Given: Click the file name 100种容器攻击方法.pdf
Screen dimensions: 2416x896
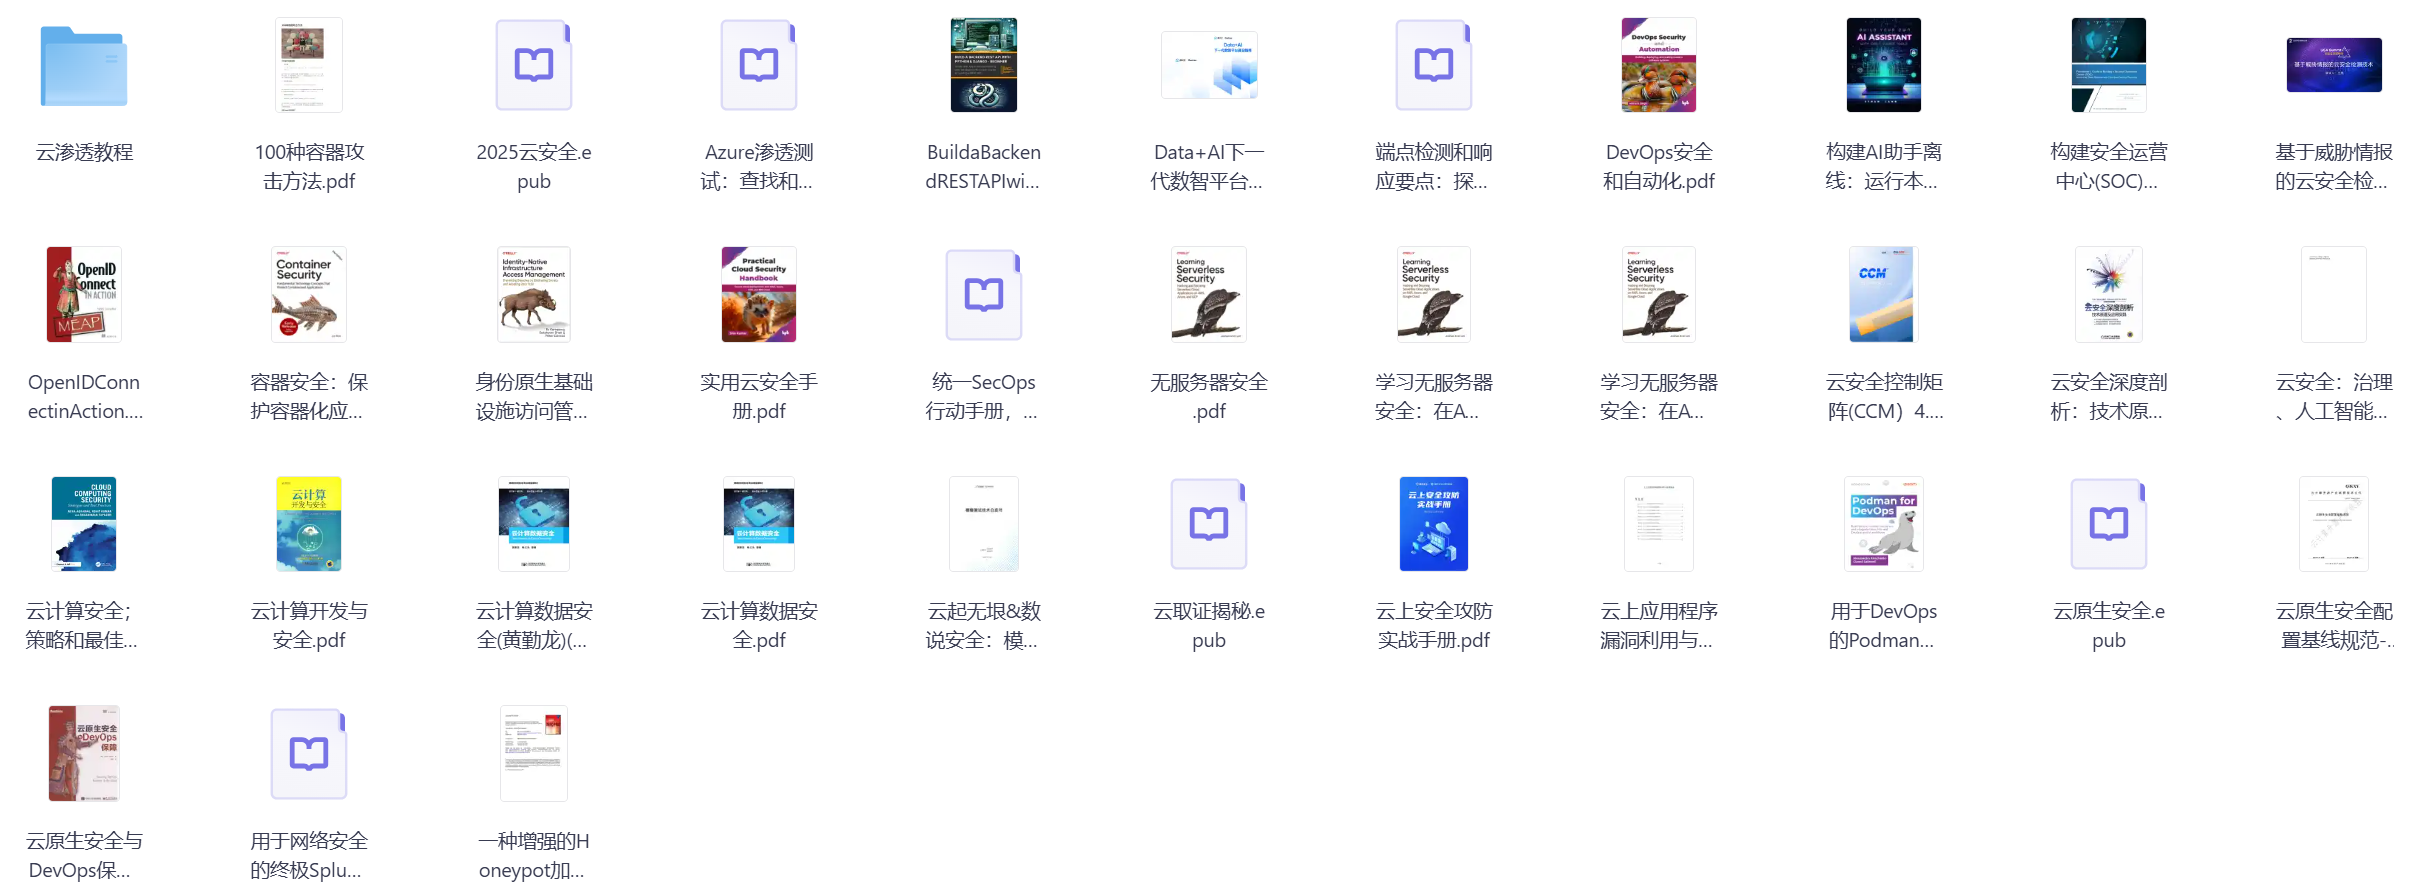Looking at the screenshot, I should [x=309, y=167].
